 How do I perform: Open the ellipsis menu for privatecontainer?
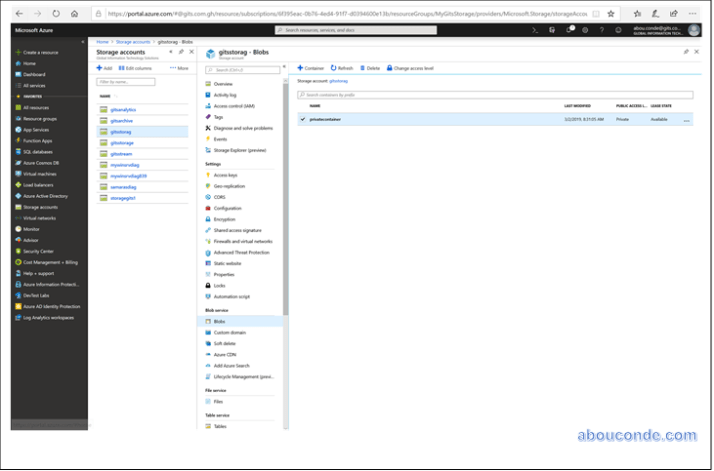point(686,120)
